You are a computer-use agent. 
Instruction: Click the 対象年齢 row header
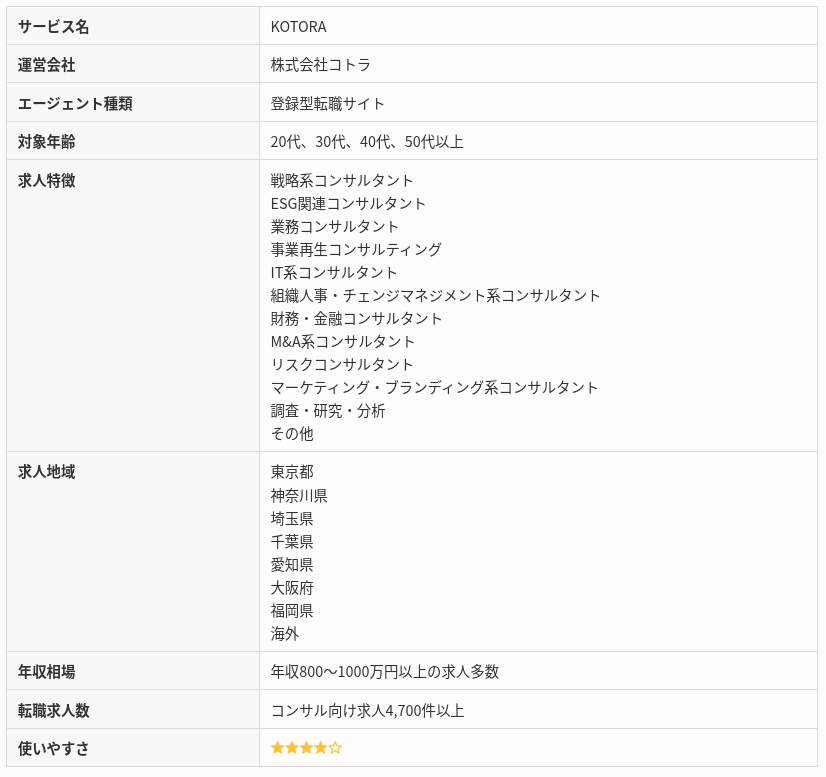click(46, 142)
